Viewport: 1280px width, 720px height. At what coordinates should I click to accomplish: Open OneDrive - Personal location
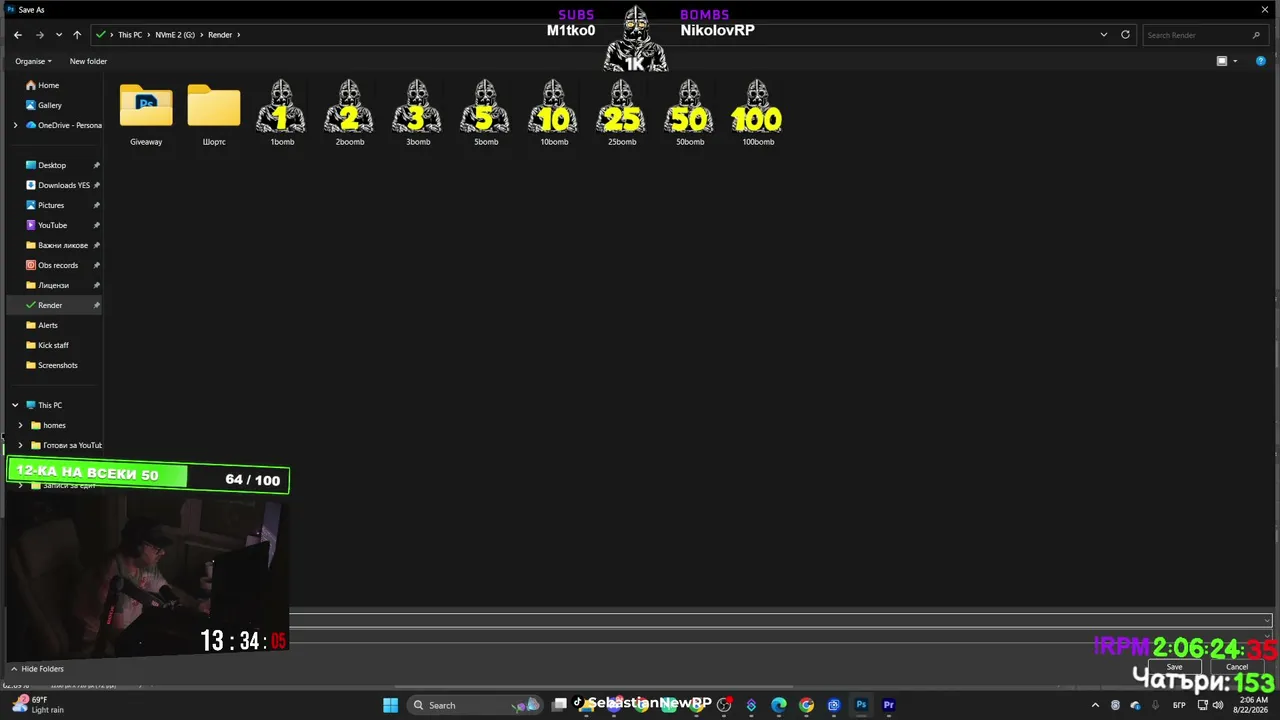[x=63, y=125]
